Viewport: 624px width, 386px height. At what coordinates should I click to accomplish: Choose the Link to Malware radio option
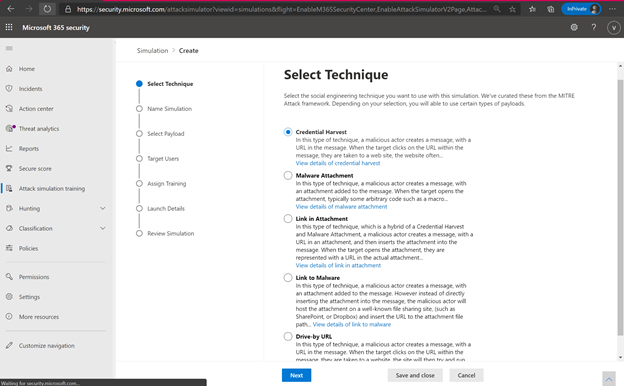click(x=288, y=278)
